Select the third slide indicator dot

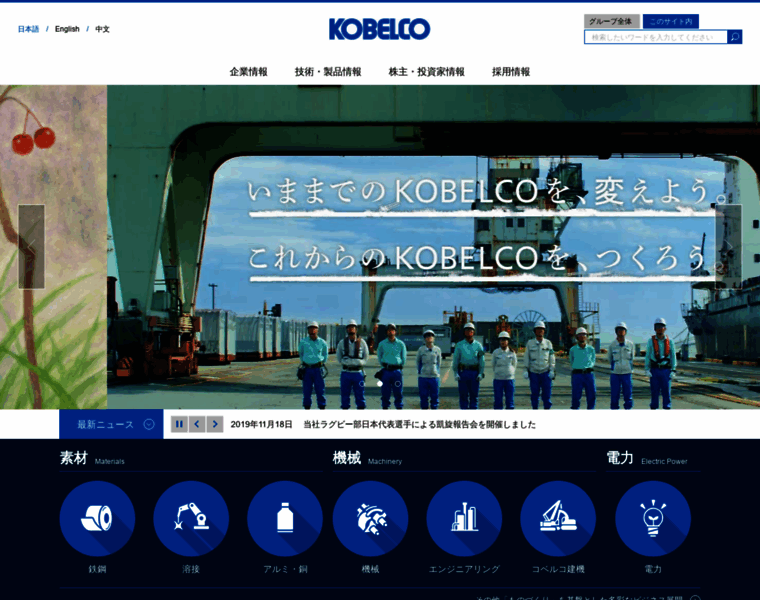pos(397,383)
